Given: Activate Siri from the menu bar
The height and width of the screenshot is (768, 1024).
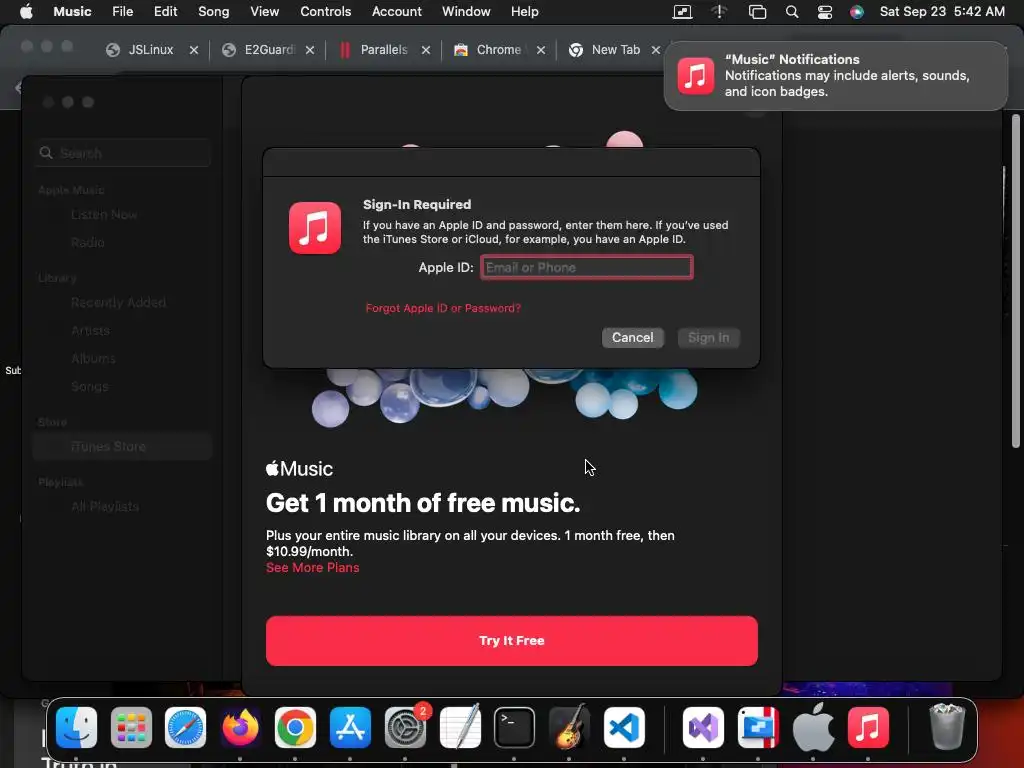Looking at the screenshot, I should pyautogui.click(x=857, y=12).
